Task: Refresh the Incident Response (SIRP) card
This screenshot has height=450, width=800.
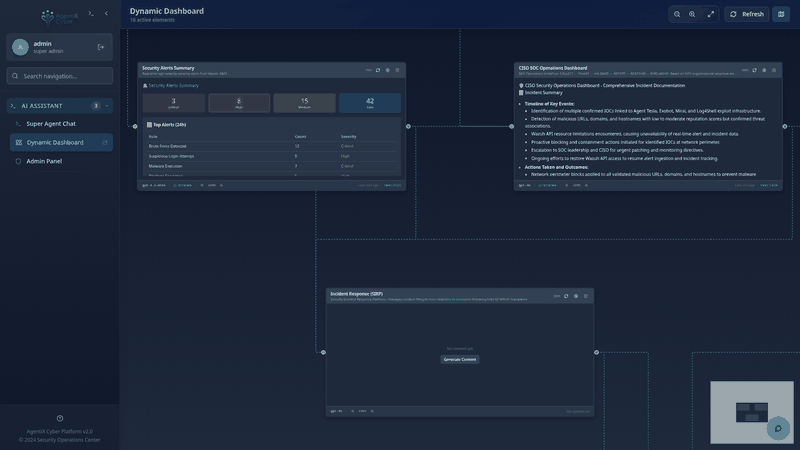Action: [566, 296]
